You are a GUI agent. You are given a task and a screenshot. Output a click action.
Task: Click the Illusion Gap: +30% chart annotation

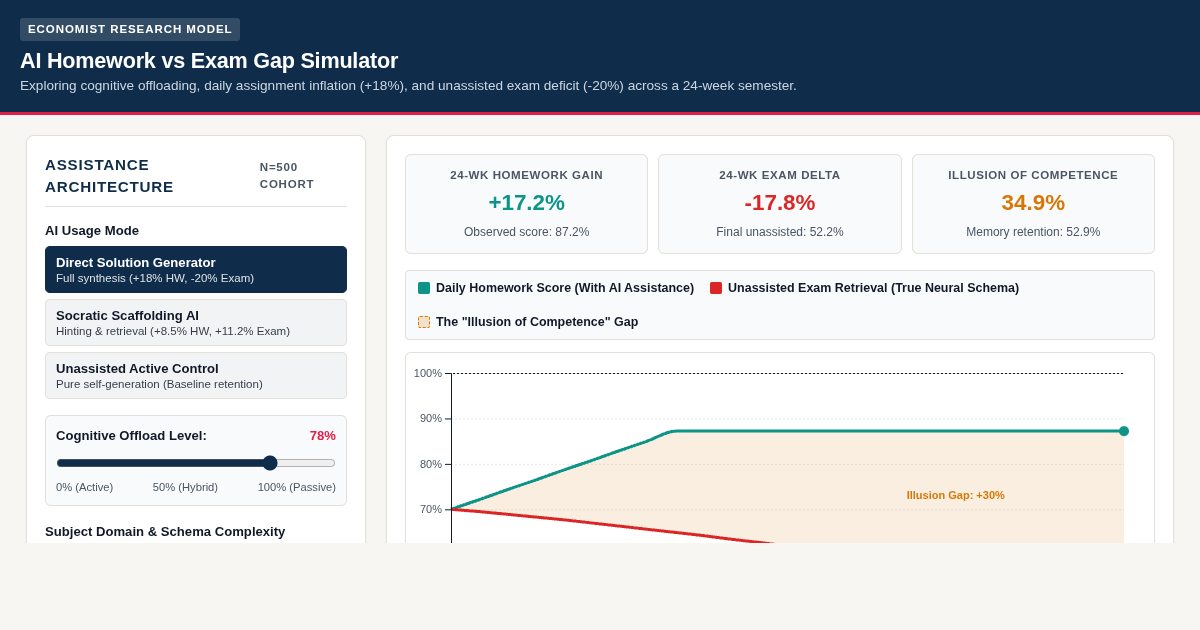(956, 495)
